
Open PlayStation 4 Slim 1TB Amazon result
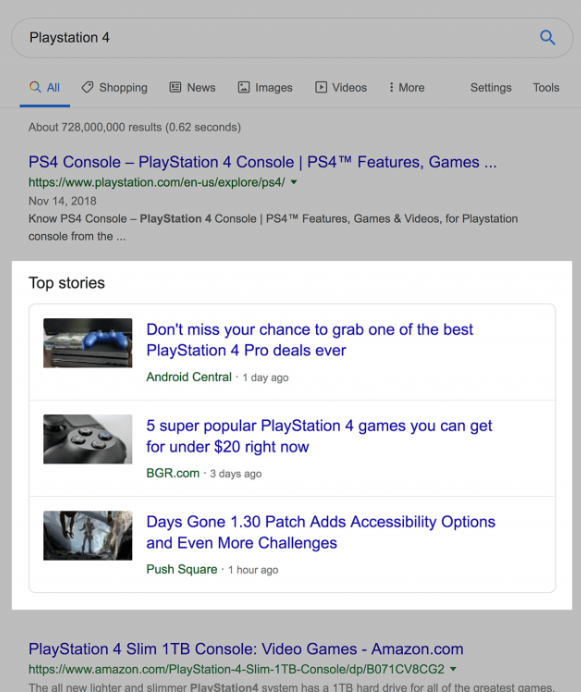pyautogui.click(x=246, y=649)
